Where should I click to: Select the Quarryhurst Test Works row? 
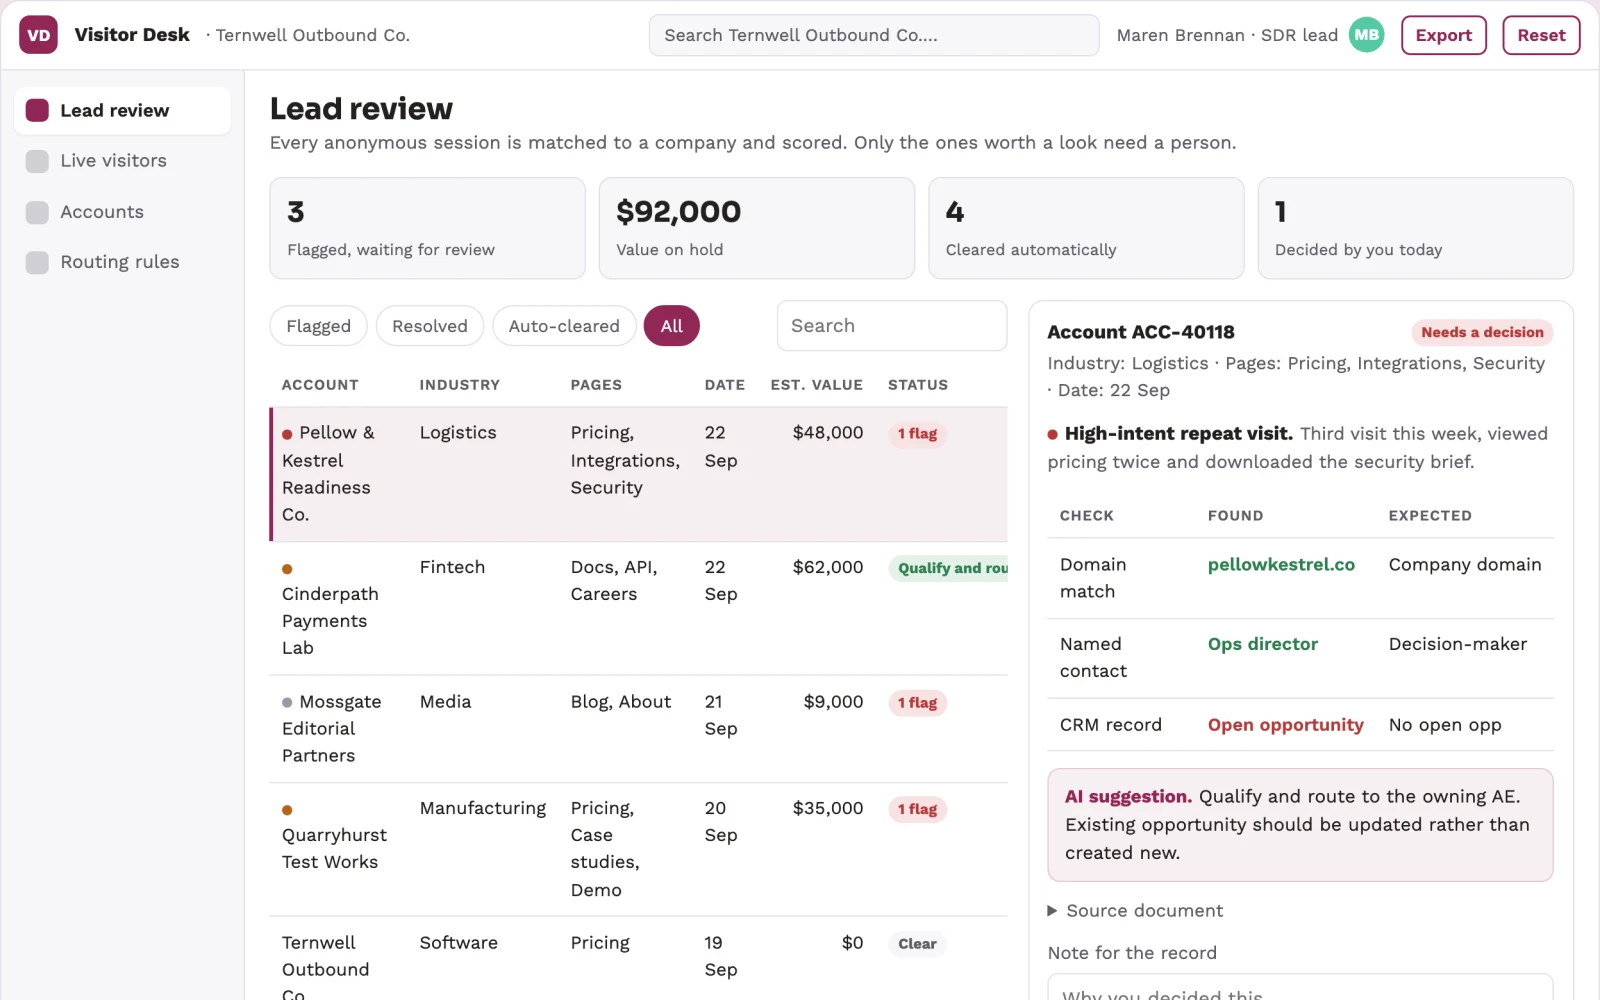[639, 849]
